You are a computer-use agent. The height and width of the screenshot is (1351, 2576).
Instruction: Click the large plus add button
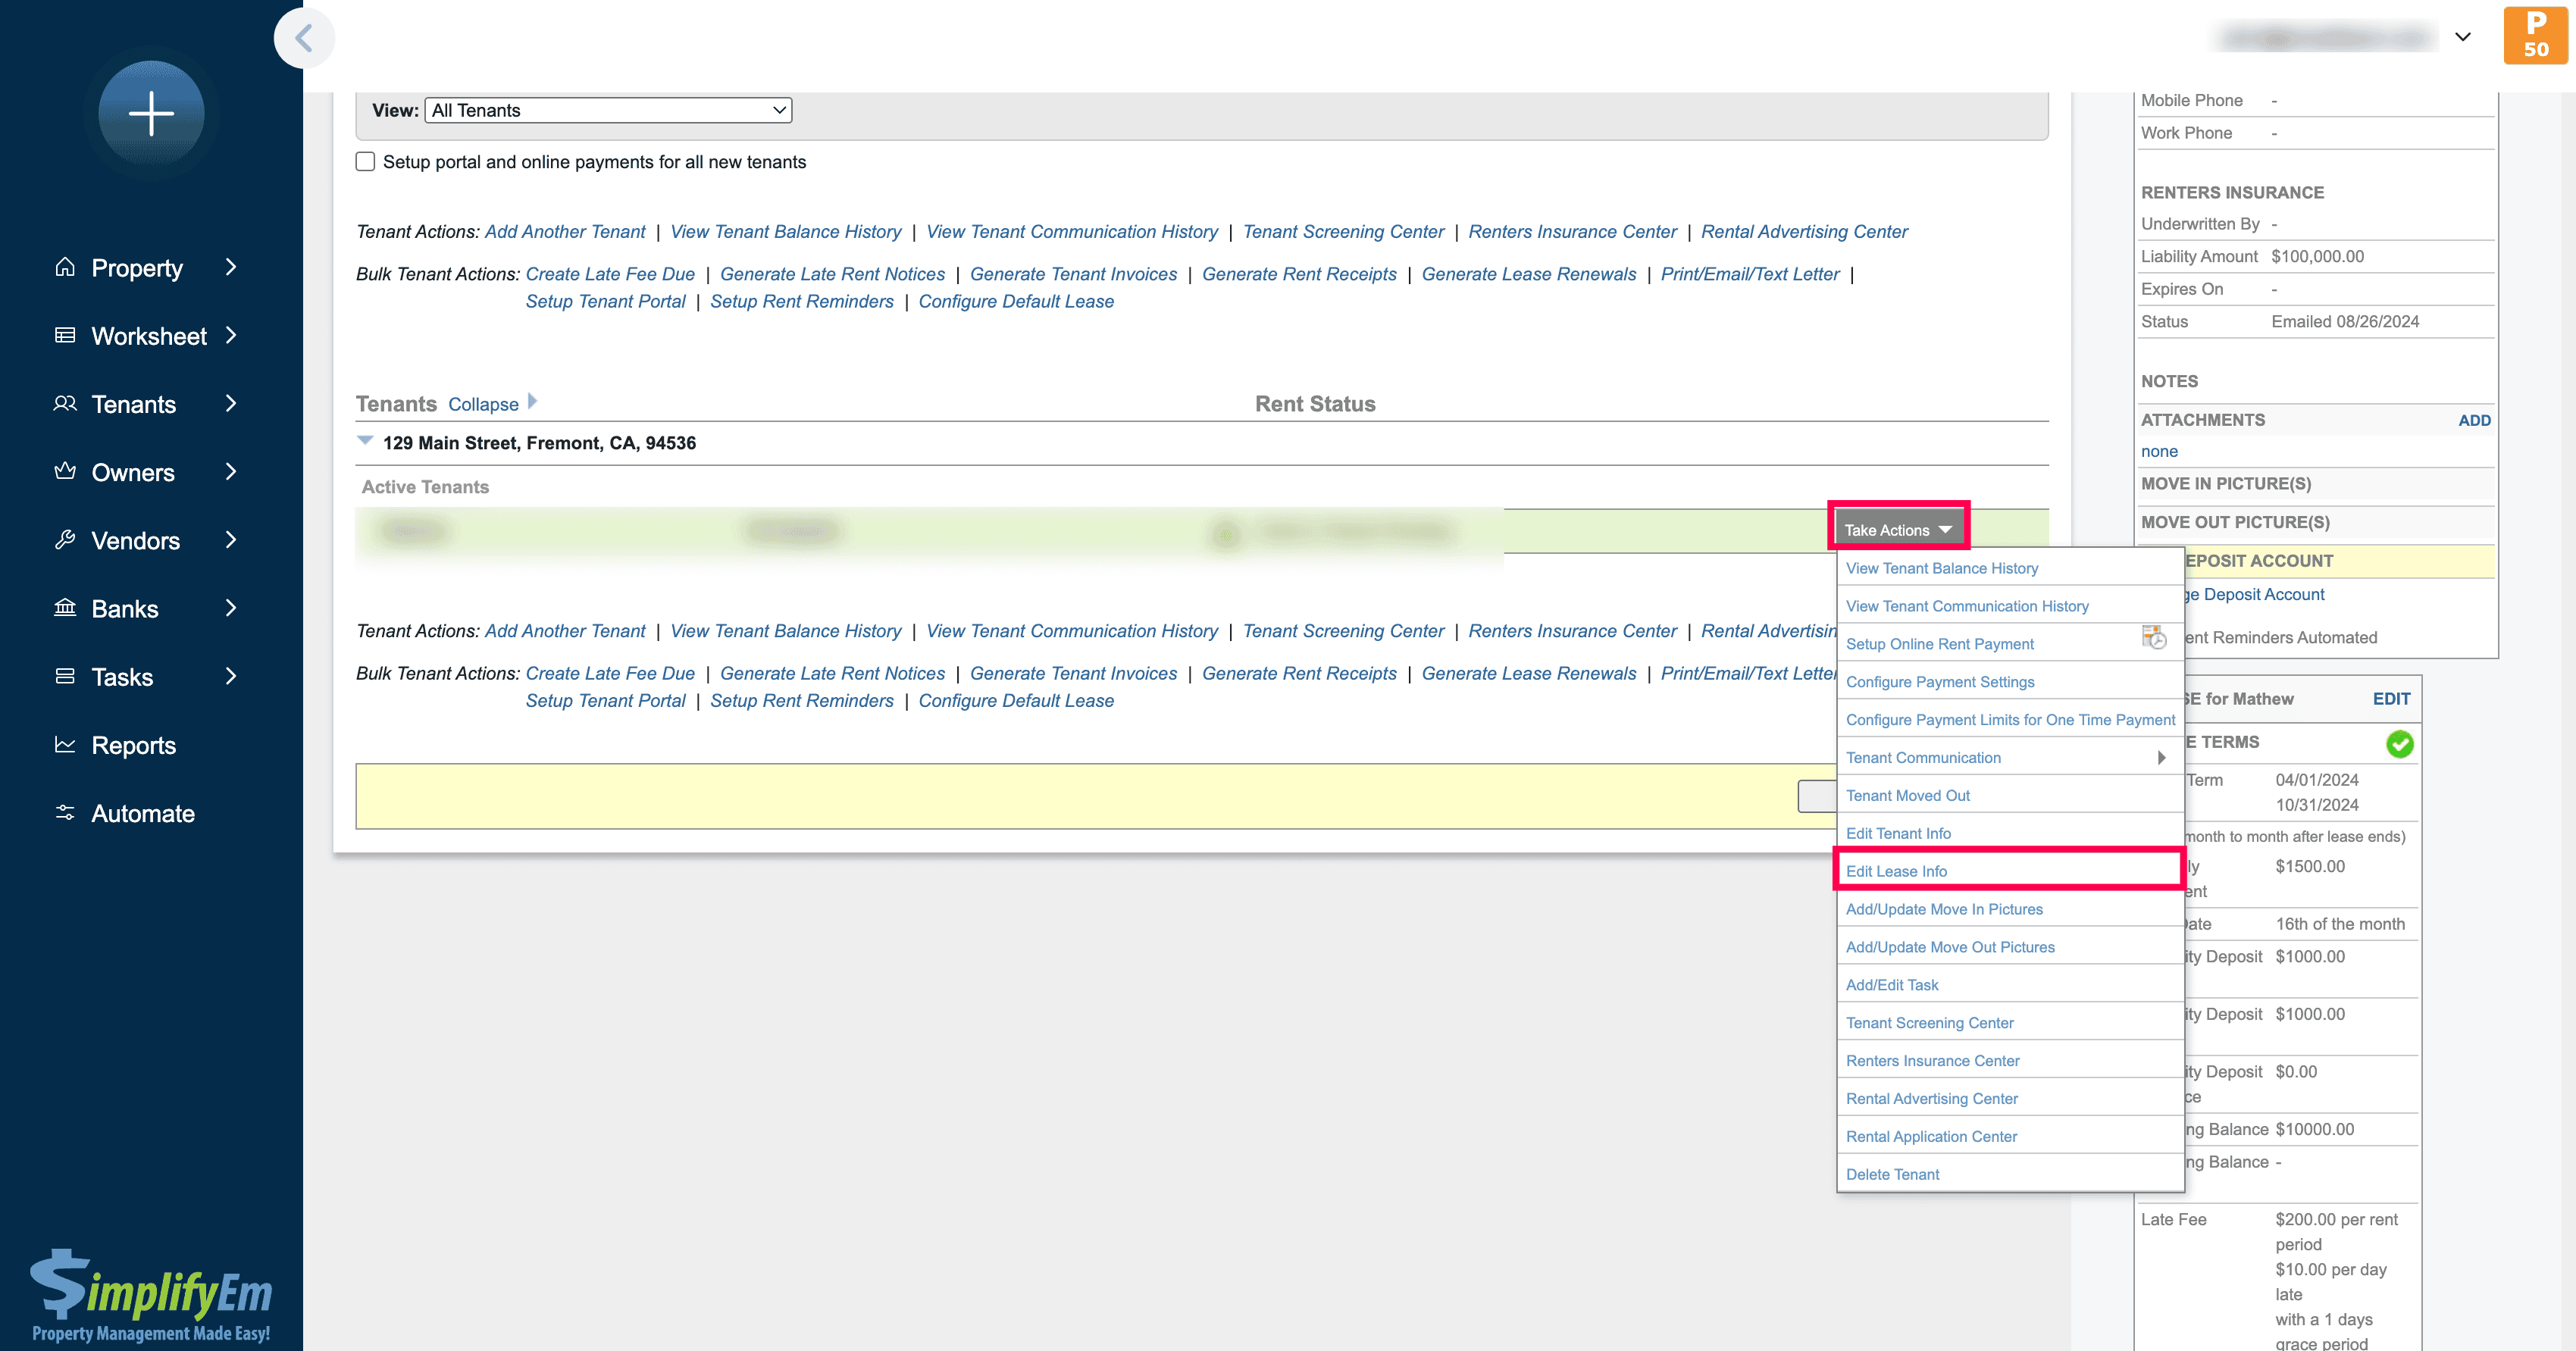(x=151, y=113)
